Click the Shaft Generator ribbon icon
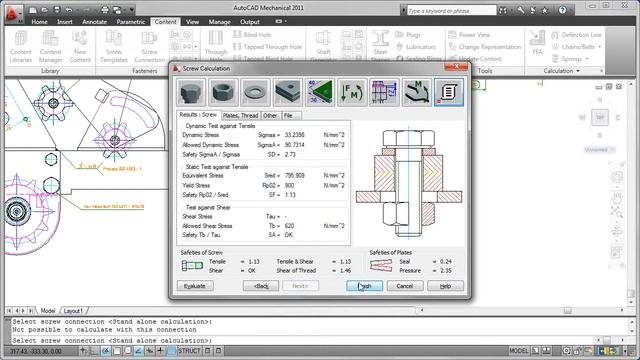This screenshot has width=640, height=360. tap(323, 47)
